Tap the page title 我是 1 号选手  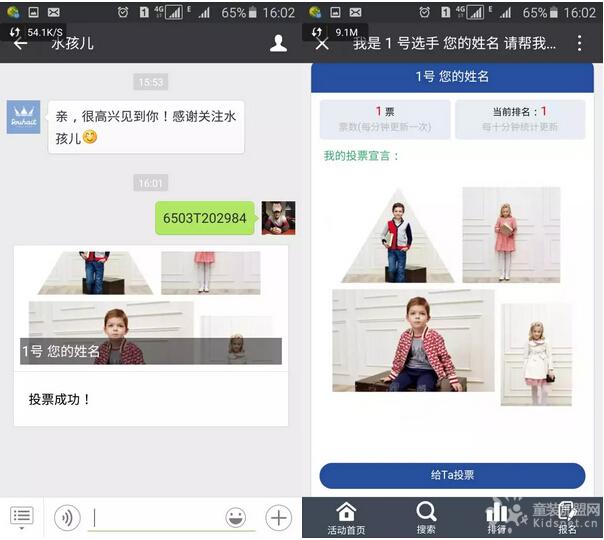(454, 43)
